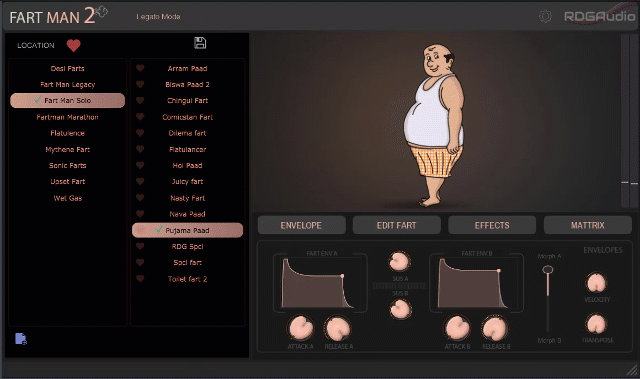Screen dimensions: 640x379
Task: Toggle Legato Mode
Action: click(x=158, y=17)
